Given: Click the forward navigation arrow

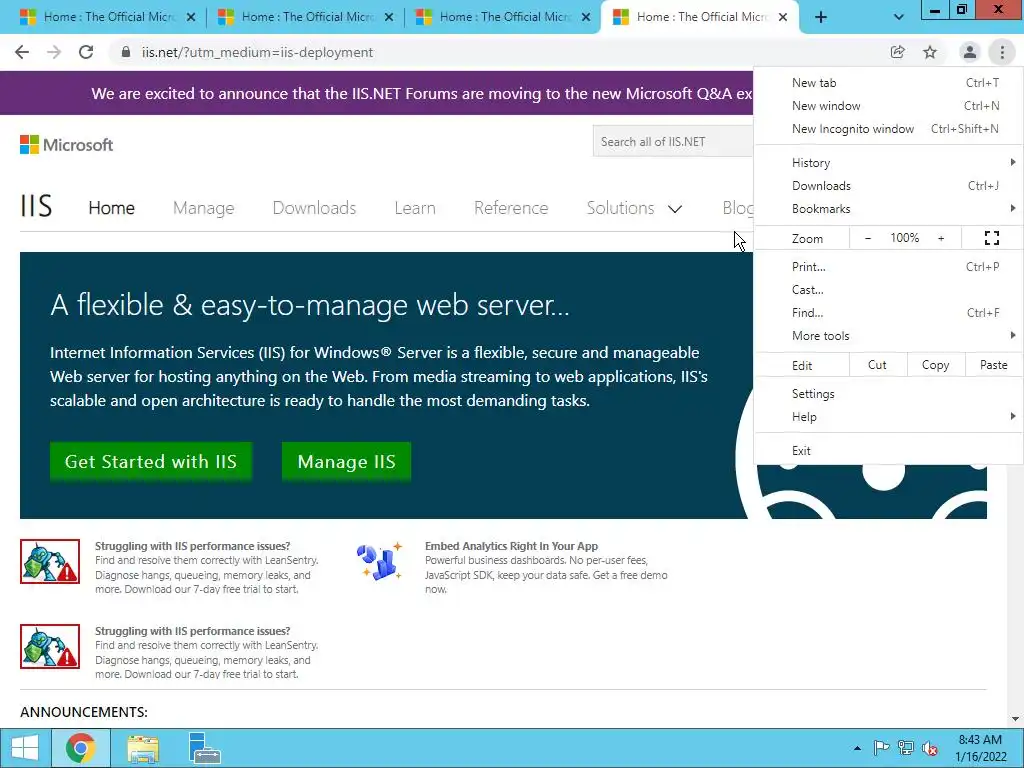Looking at the screenshot, I should (54, 52).
